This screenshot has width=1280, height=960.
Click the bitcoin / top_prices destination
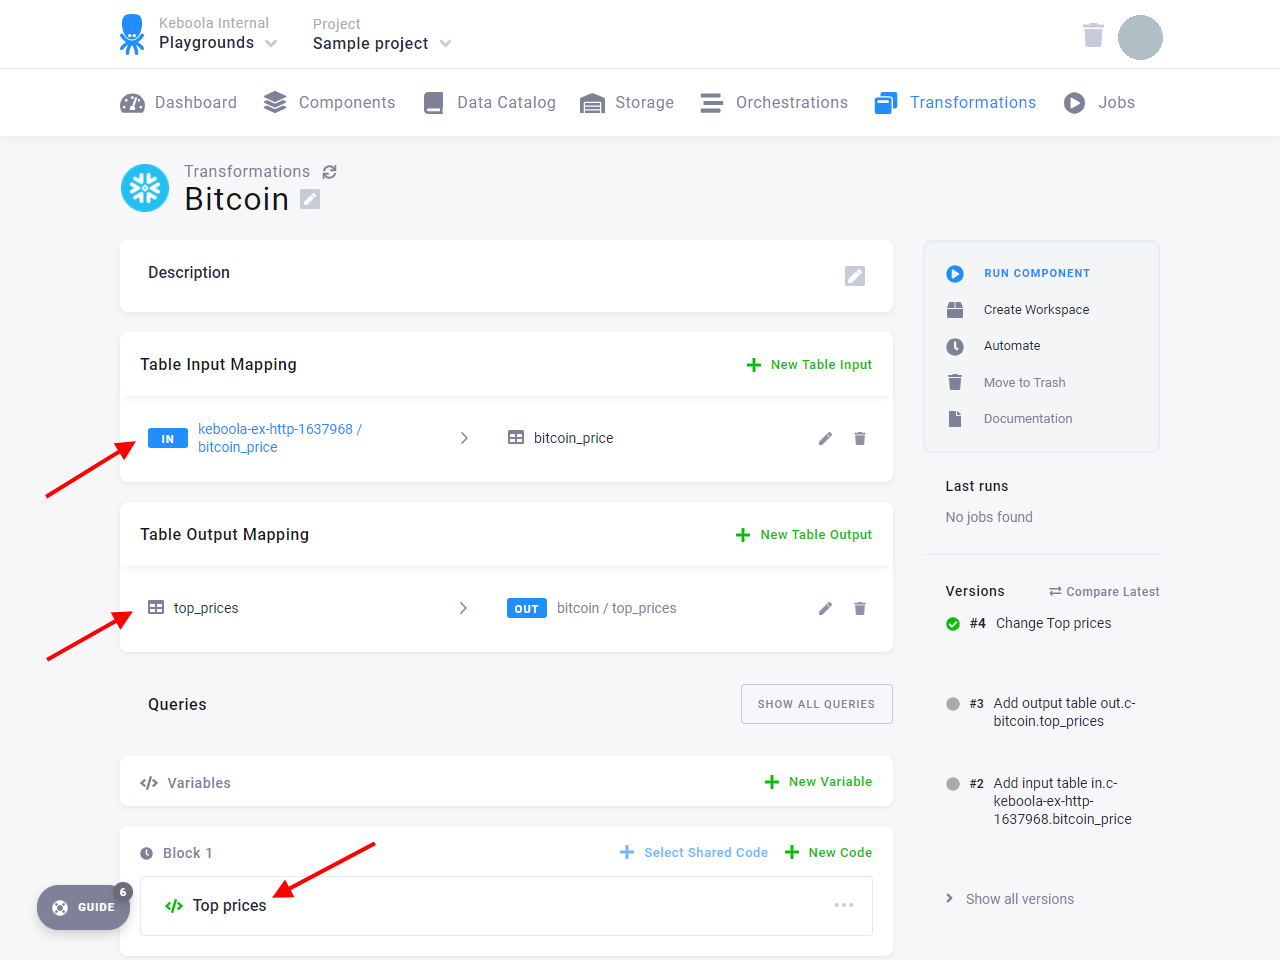point(617,608)
